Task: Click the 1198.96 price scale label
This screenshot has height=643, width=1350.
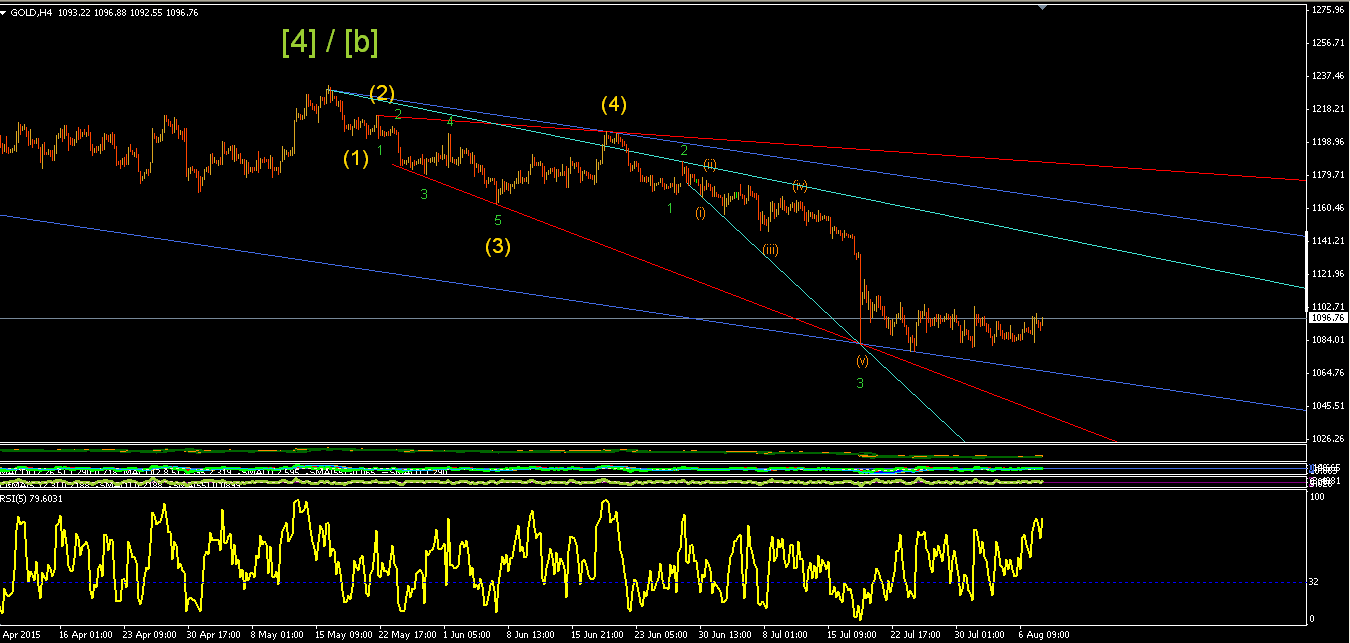Action: (1327, 142)
